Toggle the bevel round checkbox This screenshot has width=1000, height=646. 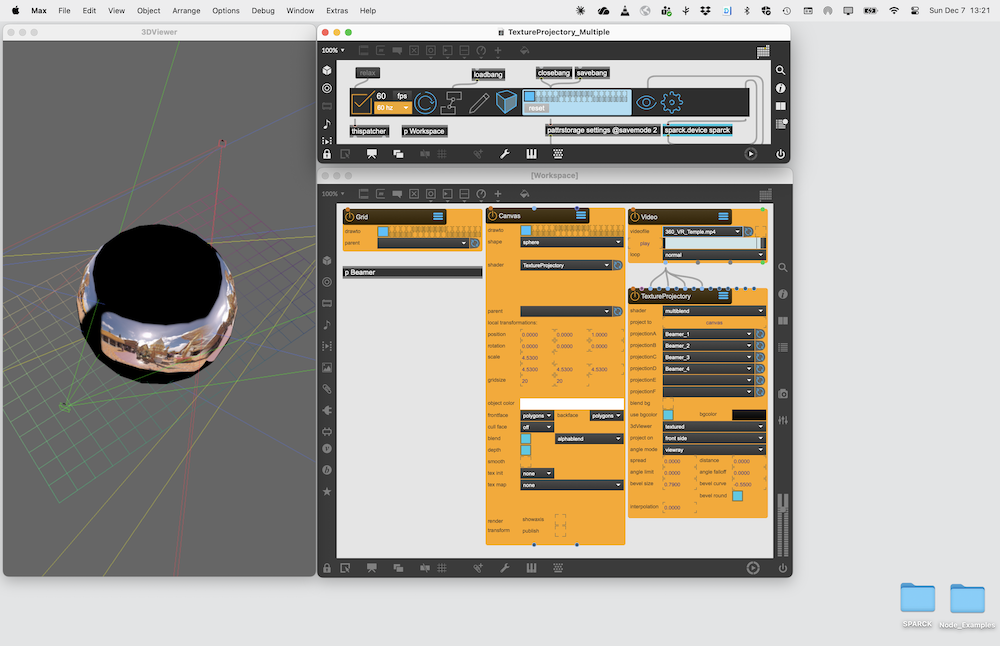click(x=737, y=495)
